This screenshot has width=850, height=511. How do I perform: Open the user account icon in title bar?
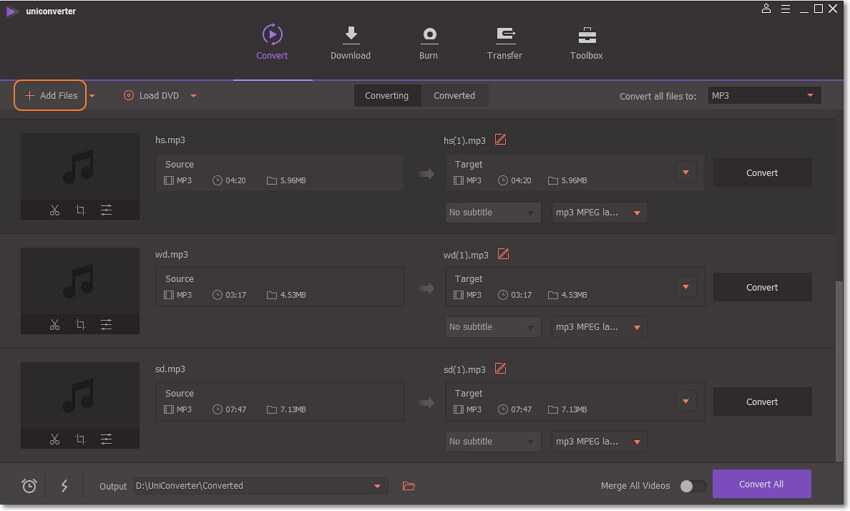(x=766, y=9)
